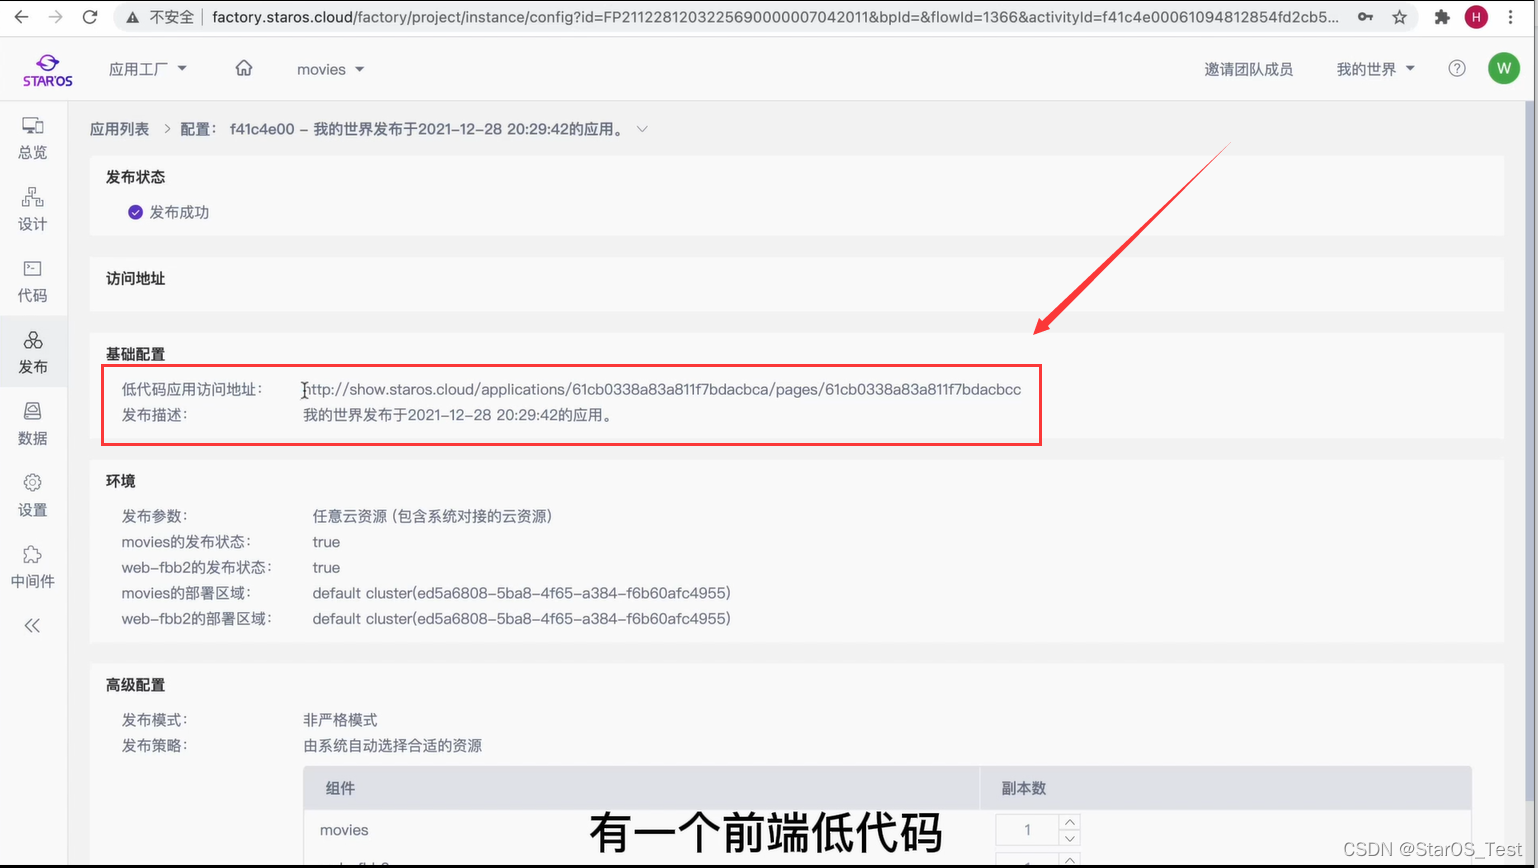Go forward in browser history
1538x868 pixels.
pos(56,17)
